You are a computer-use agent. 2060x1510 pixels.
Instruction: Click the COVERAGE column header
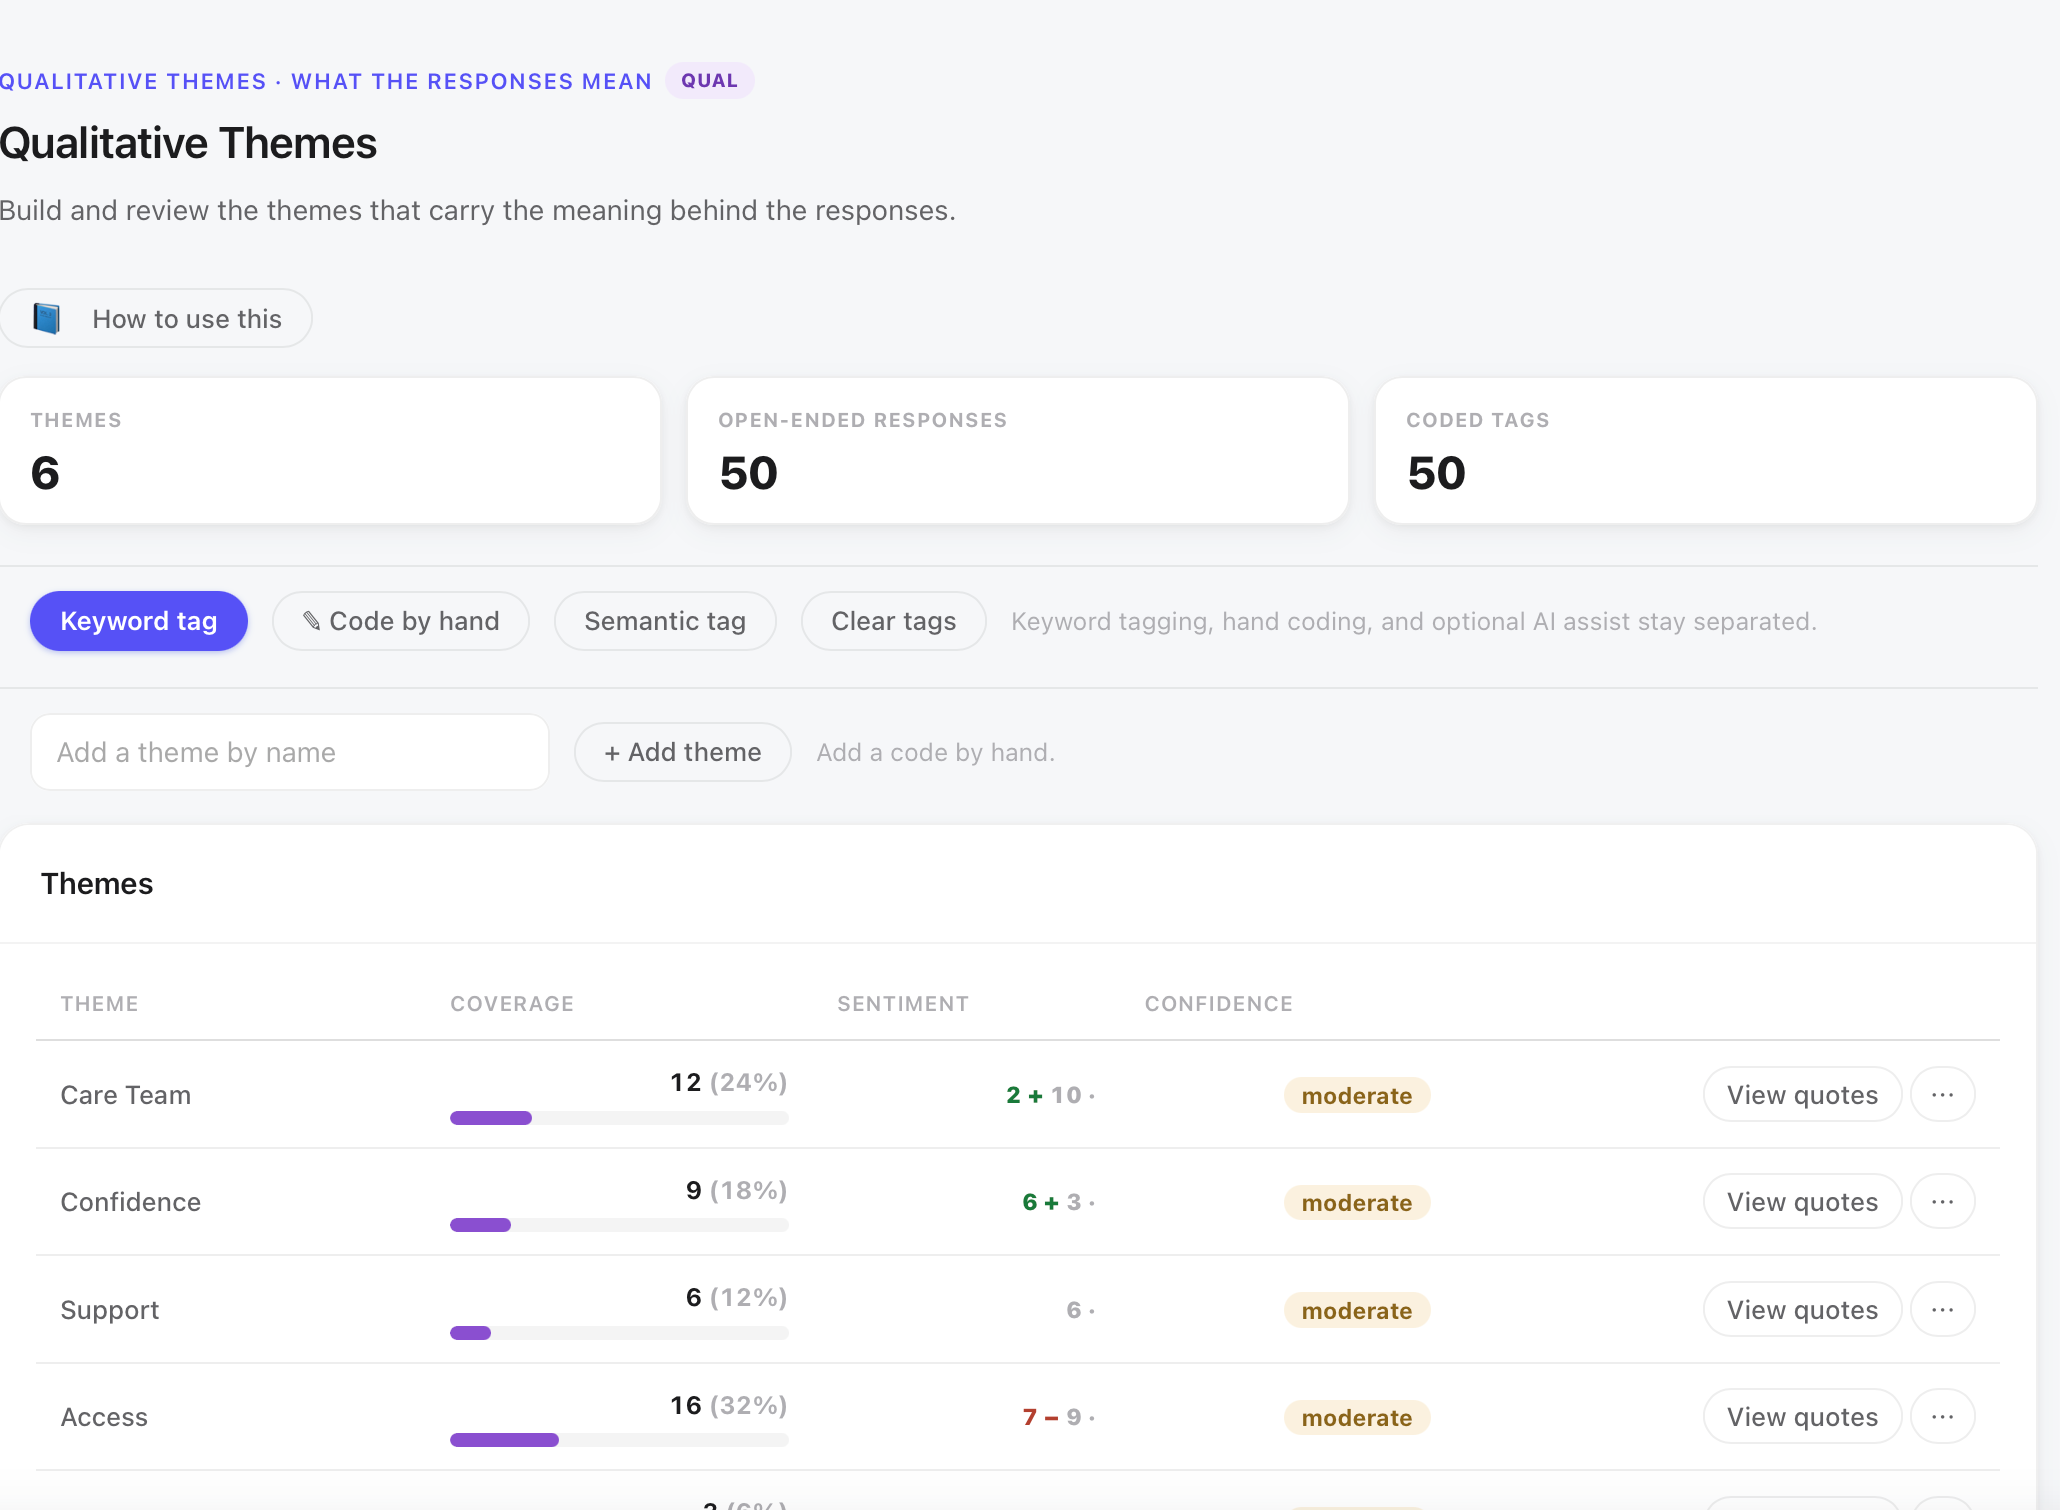click(512, 1004)
